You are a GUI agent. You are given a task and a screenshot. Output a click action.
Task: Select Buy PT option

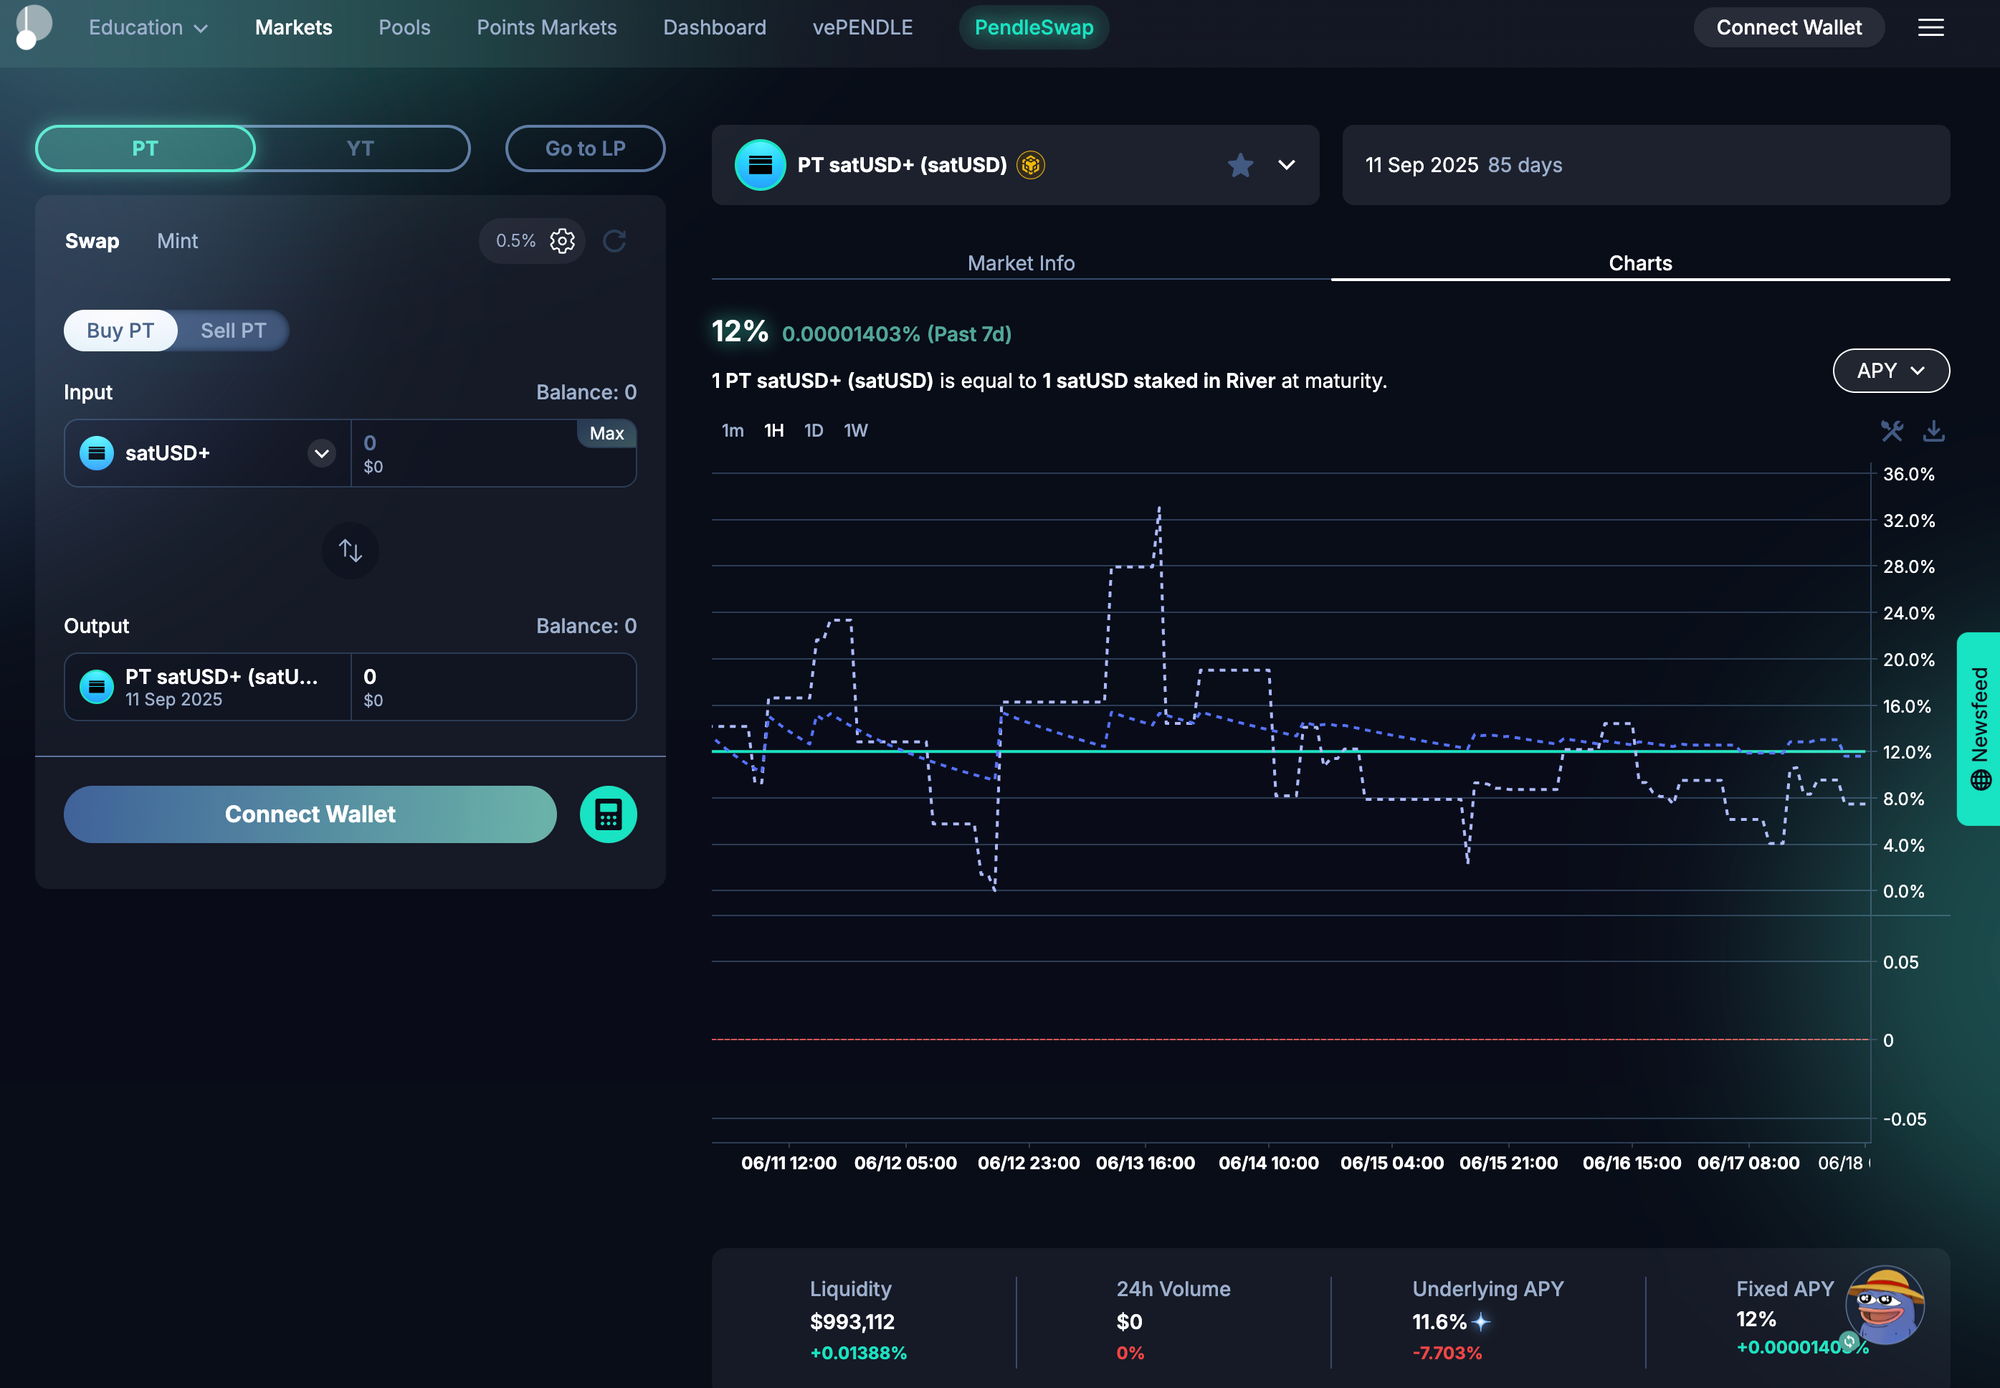(x=120, y=331)
